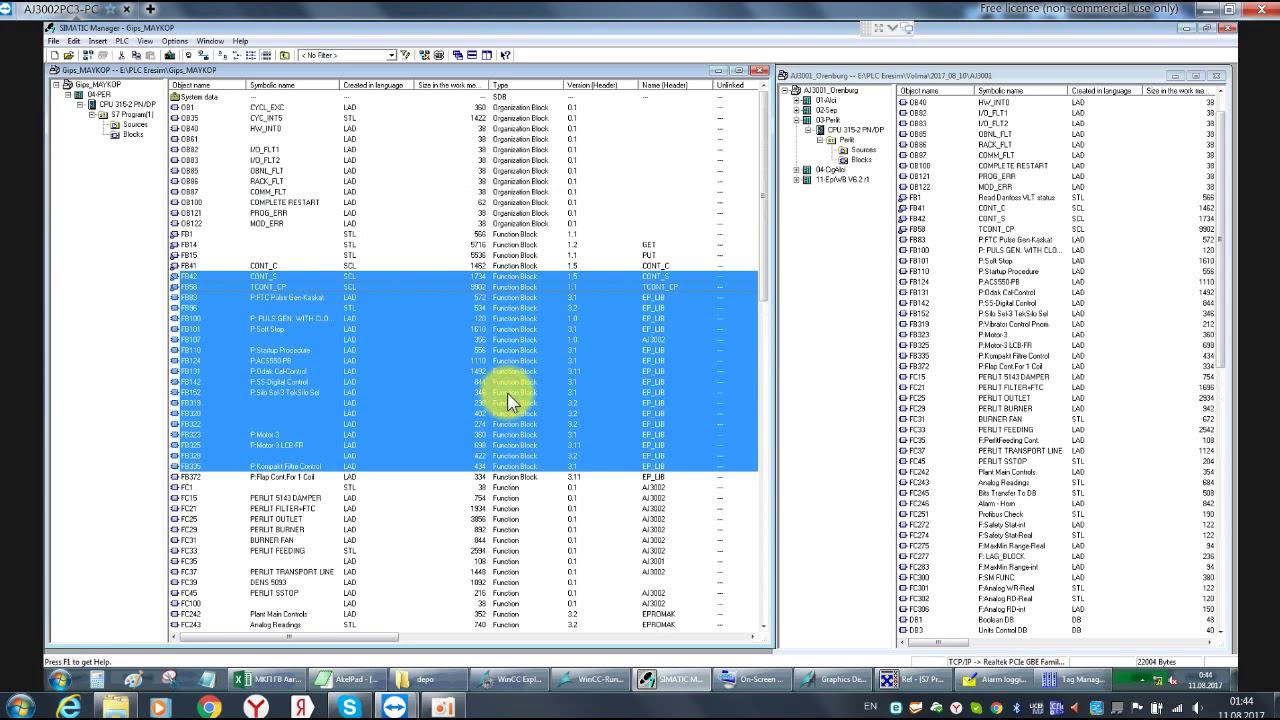Sort by Type column in Gips_MAYKOP
Image resolution: width=1280 pixels, height=720 pixels.
coord(526,85)
